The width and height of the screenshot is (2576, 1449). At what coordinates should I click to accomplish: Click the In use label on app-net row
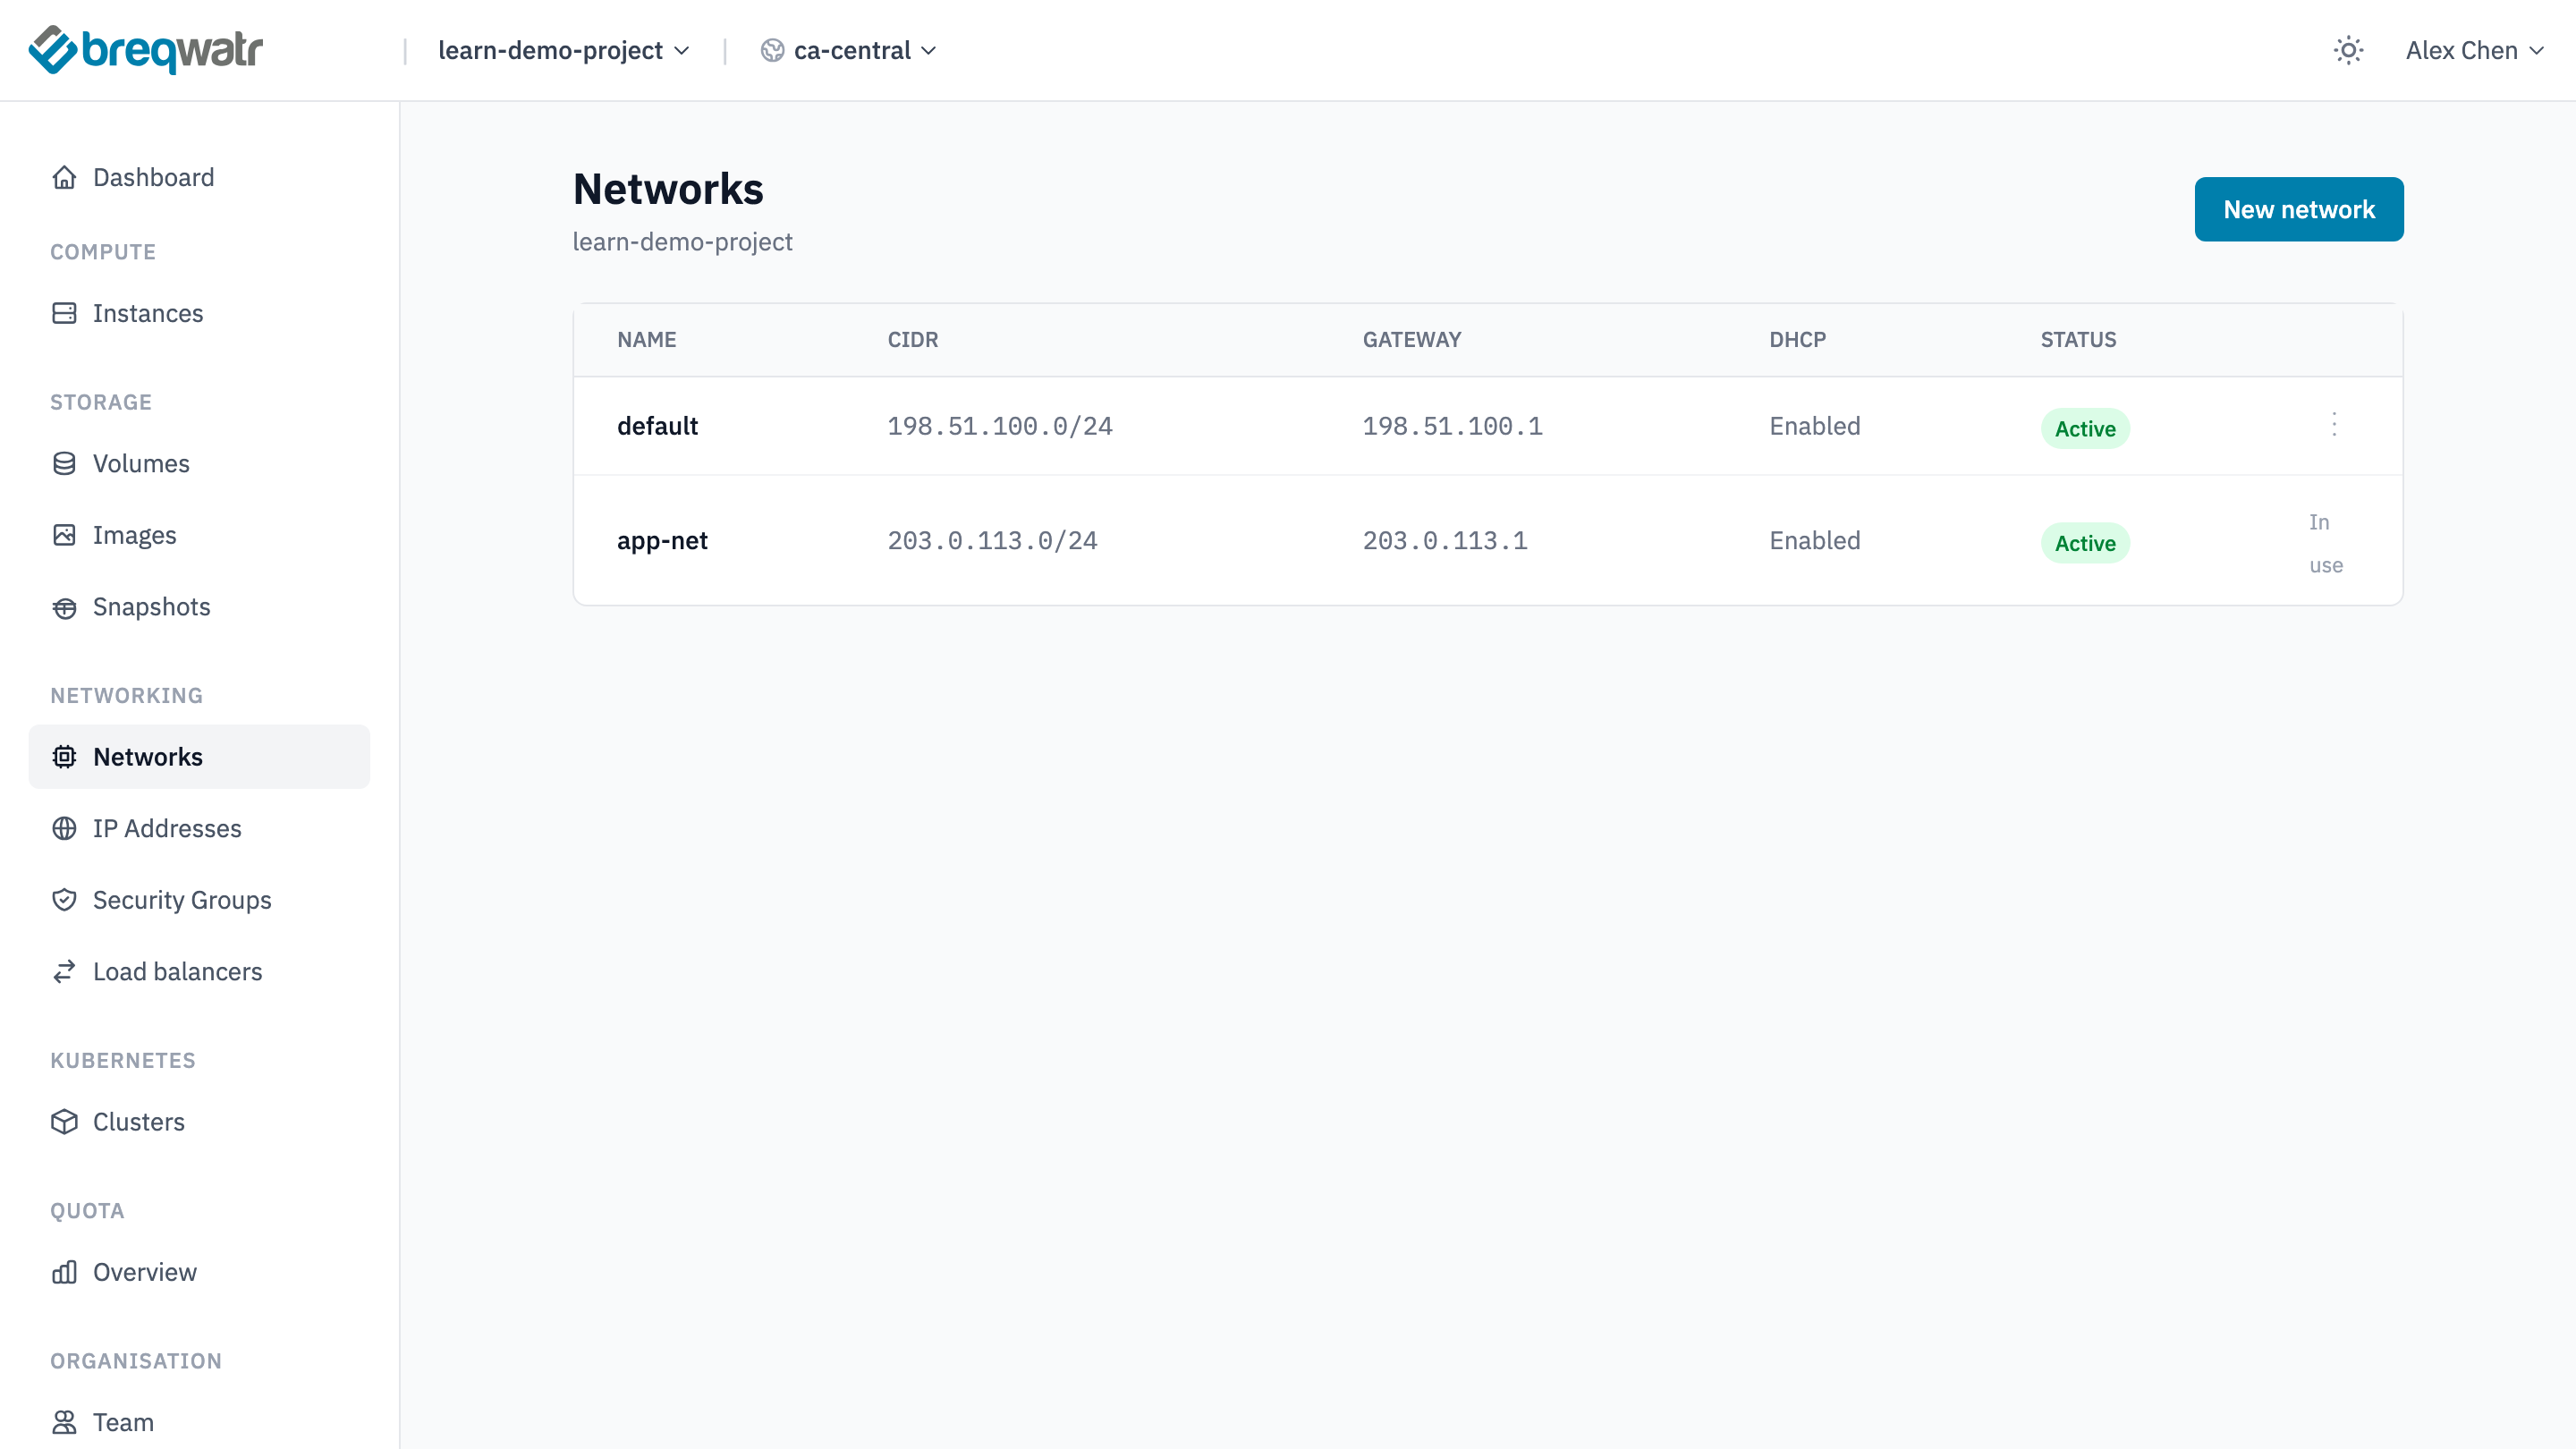point(2325,543)
